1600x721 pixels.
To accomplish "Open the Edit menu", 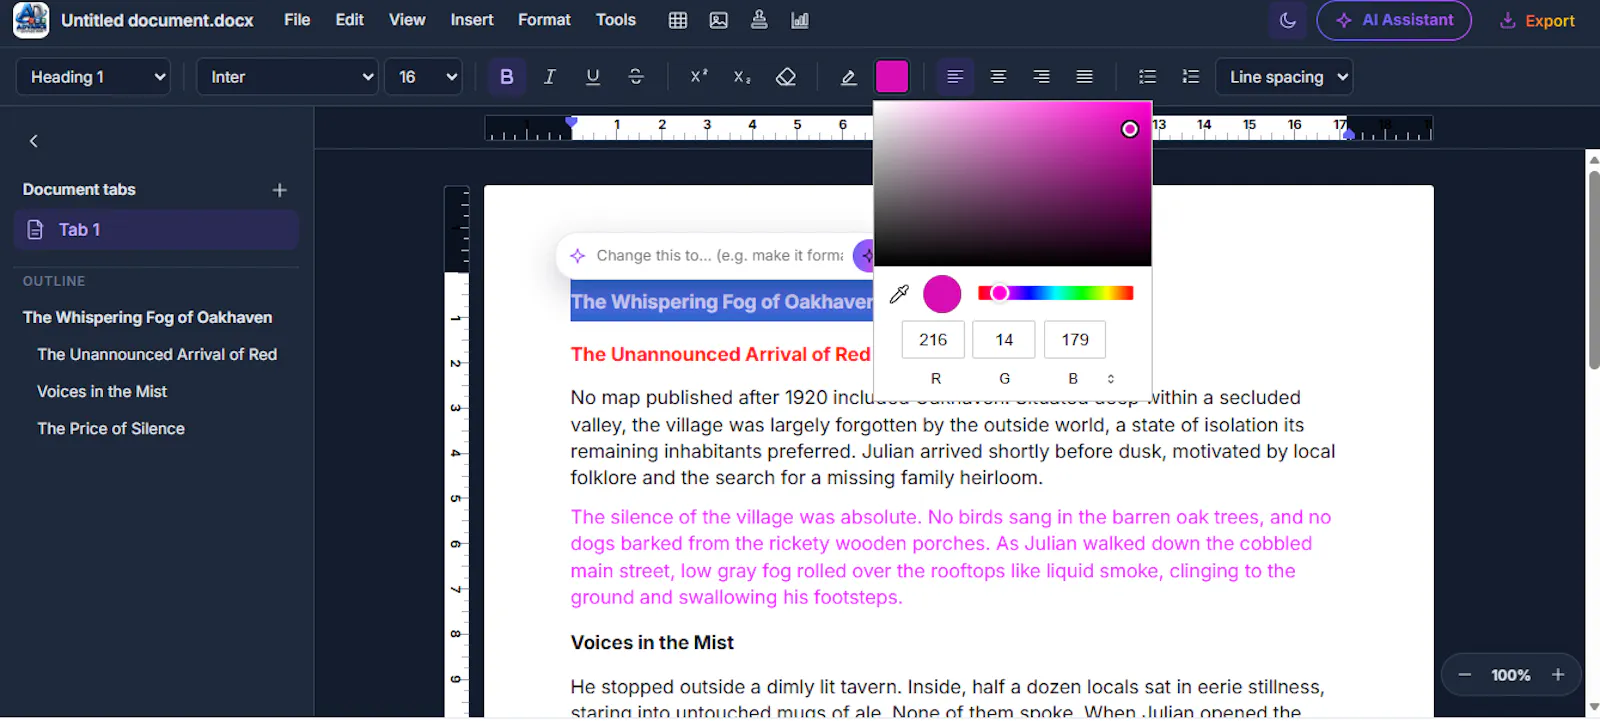I will click(x=350, y=20).
